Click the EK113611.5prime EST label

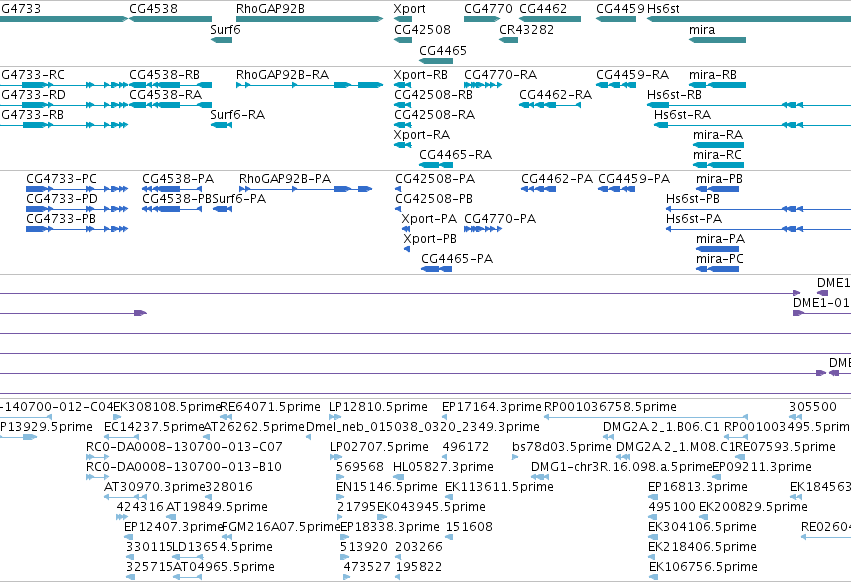[499, 486]
